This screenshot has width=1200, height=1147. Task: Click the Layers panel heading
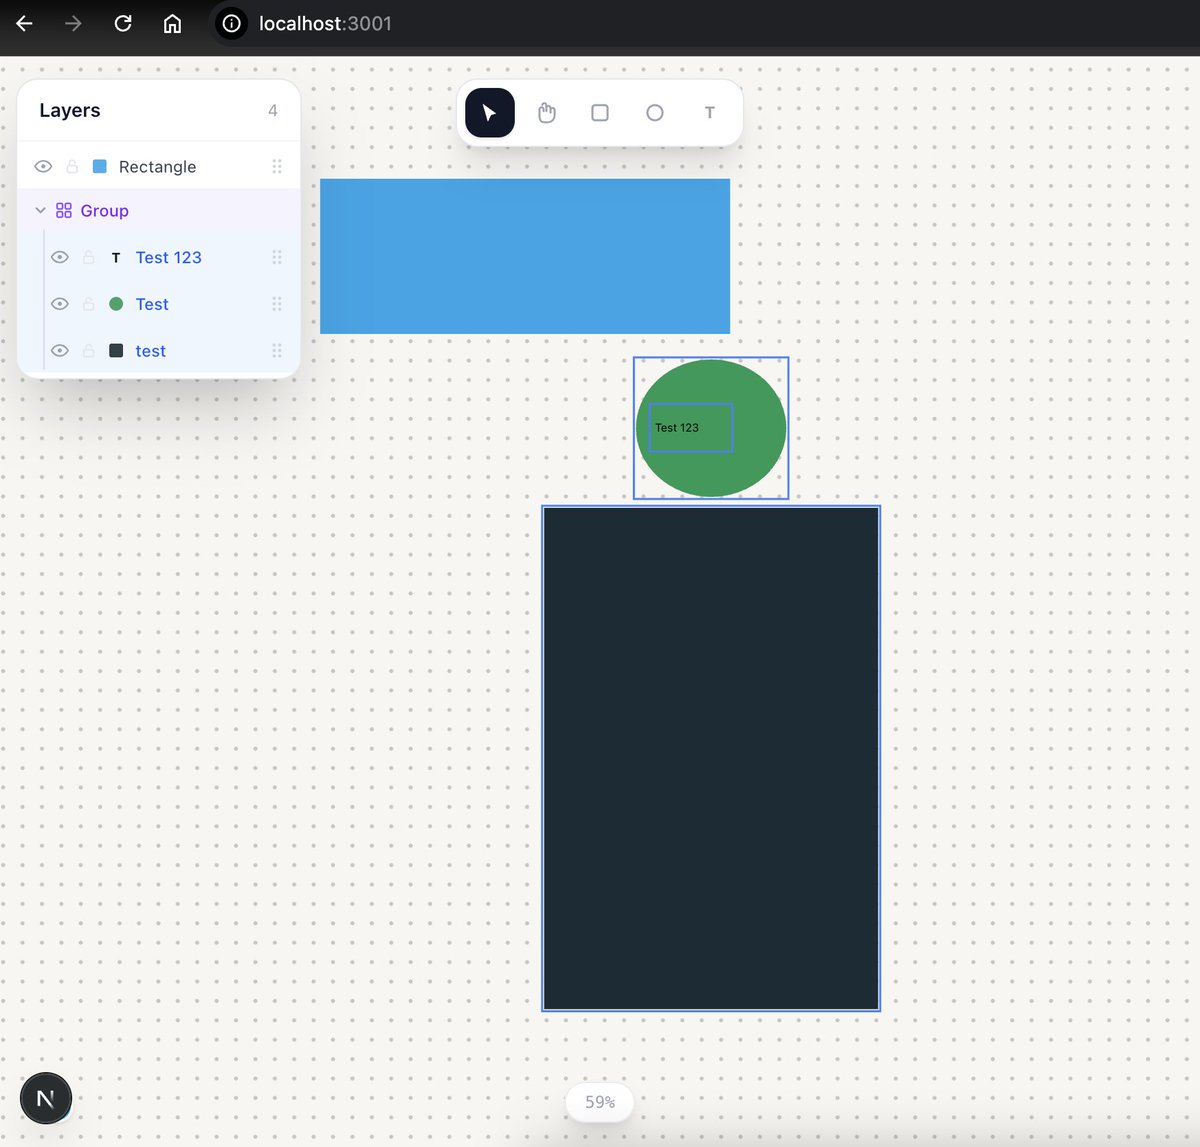(x=70, y=110)
